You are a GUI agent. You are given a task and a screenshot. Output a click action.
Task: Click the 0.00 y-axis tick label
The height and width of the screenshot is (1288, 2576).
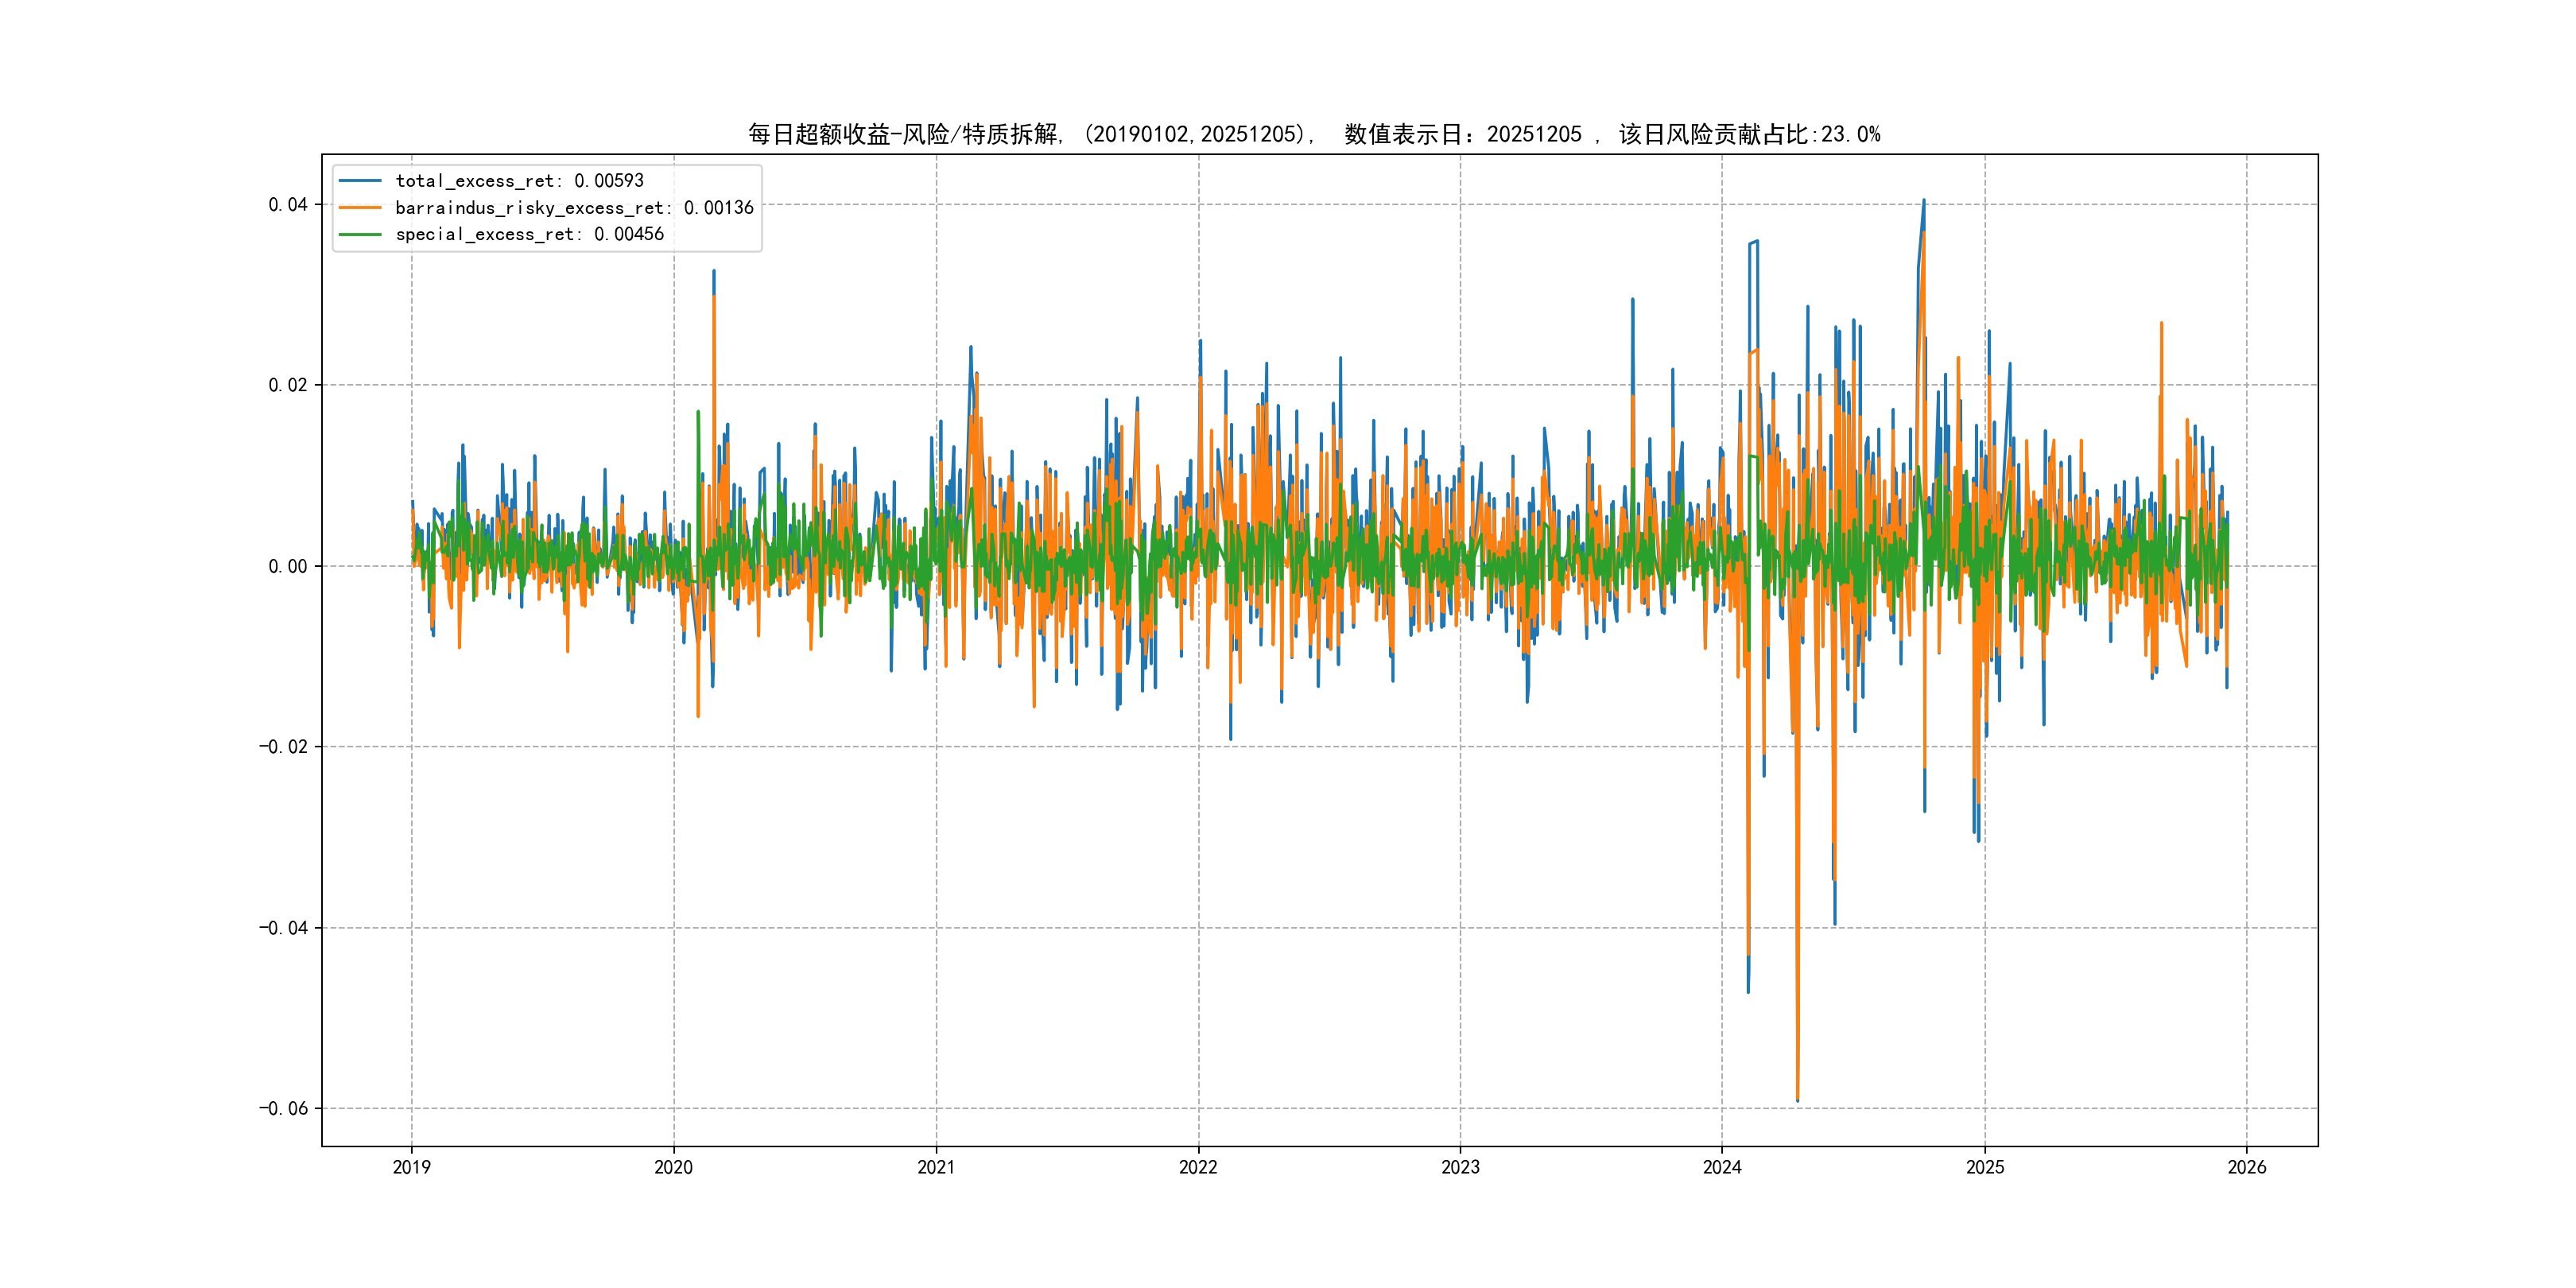coord(288,566)
